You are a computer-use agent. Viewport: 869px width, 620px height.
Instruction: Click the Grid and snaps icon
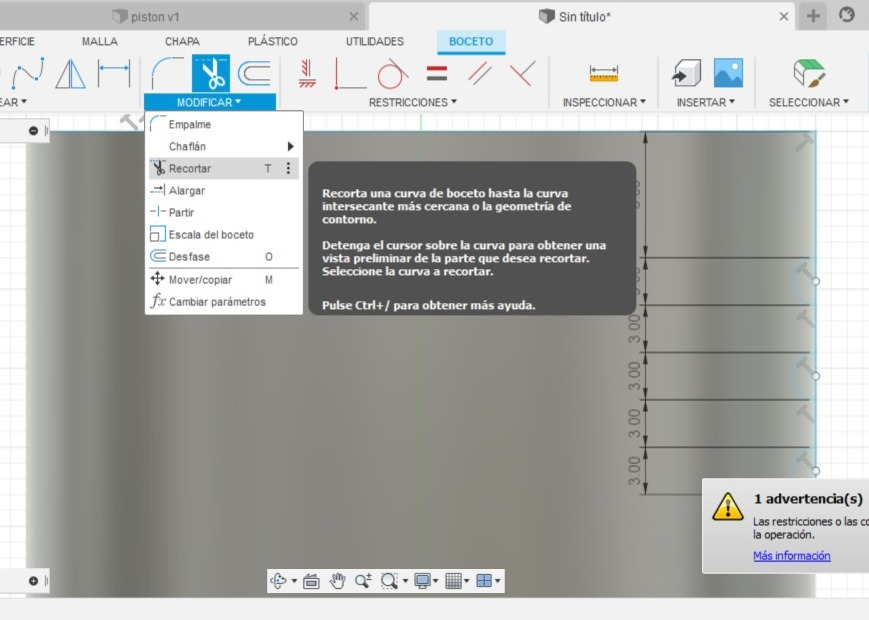click(x=453, y=581)
